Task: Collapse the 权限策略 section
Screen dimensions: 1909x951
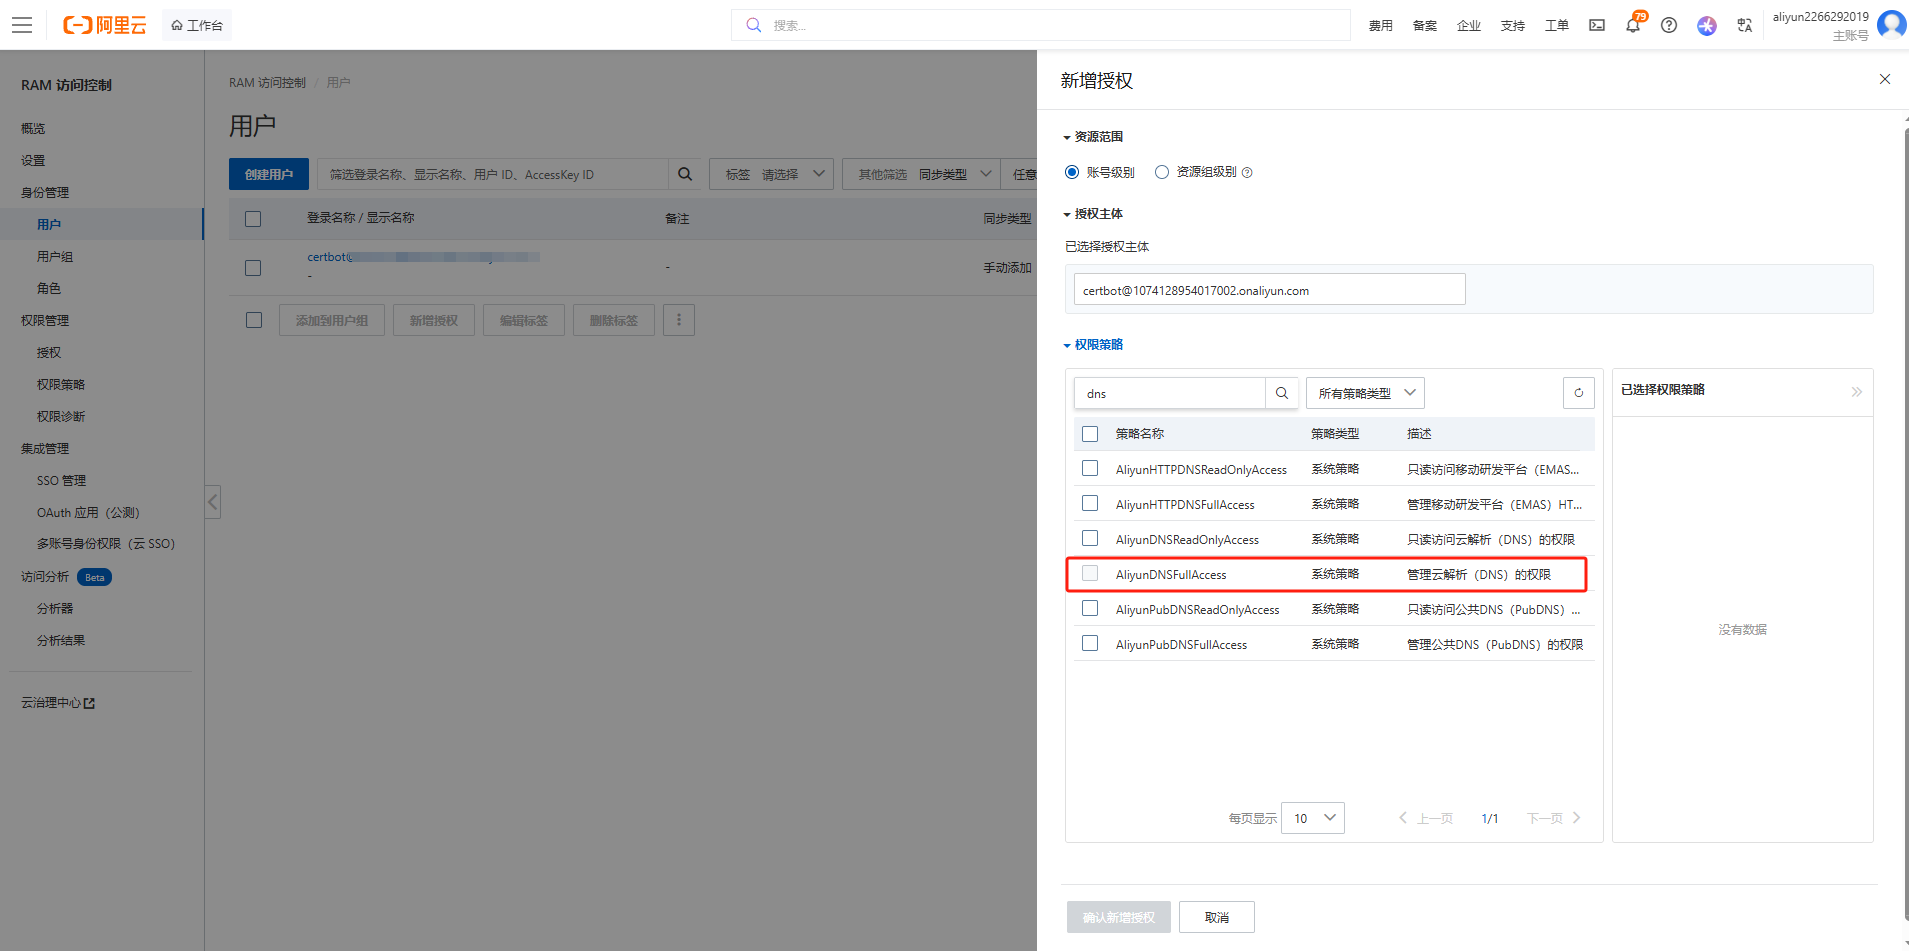Action: 1093,345
